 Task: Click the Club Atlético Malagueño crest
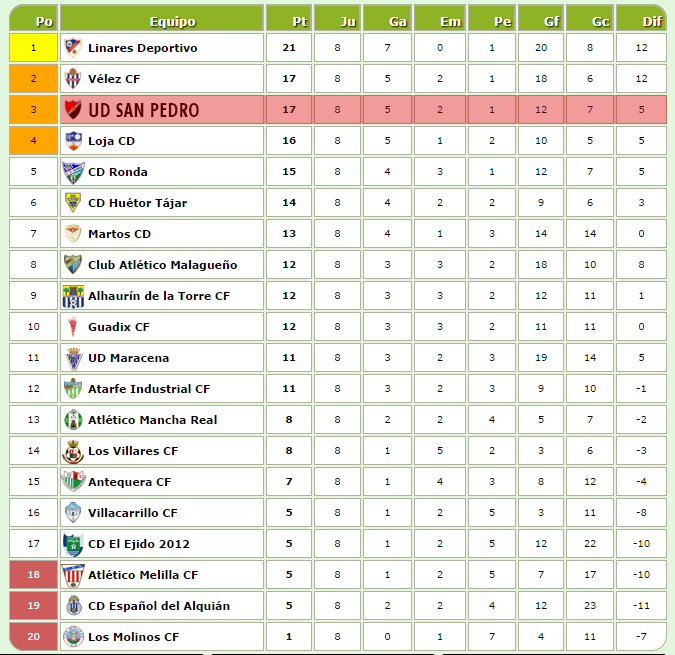(73, 264)
